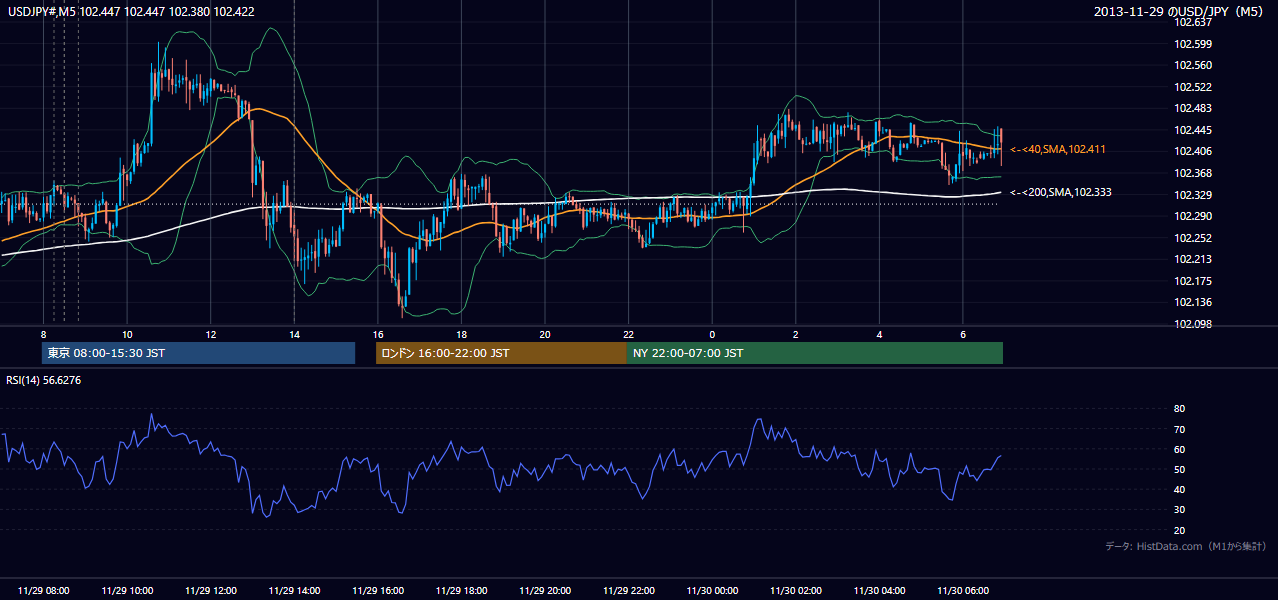The image size is (1278, 600).
Task: Click the 11/29 20:00 time label
Action: pyautogui.click(x=545, y=591)
